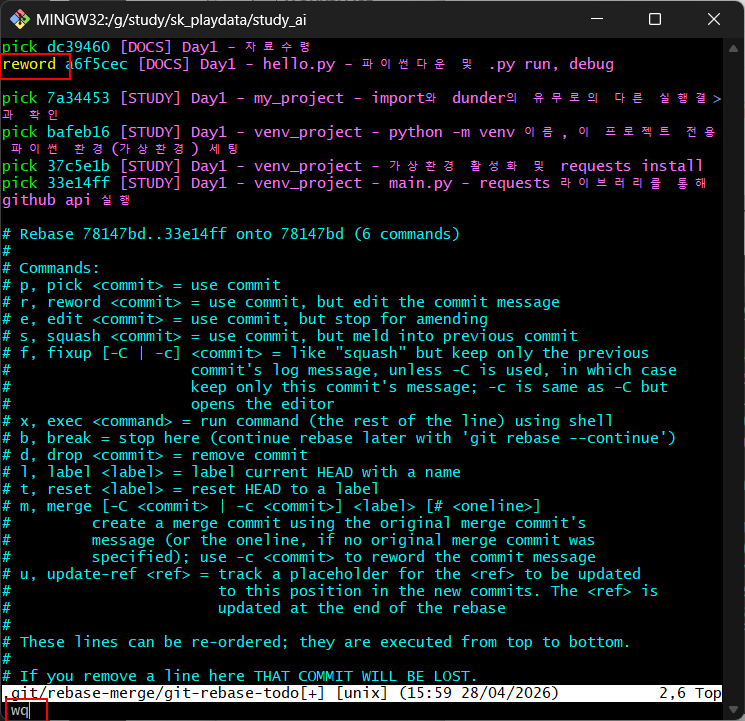Click the 'Top' scroll position indicator
The image size is (745, 721).
(708, 693)
